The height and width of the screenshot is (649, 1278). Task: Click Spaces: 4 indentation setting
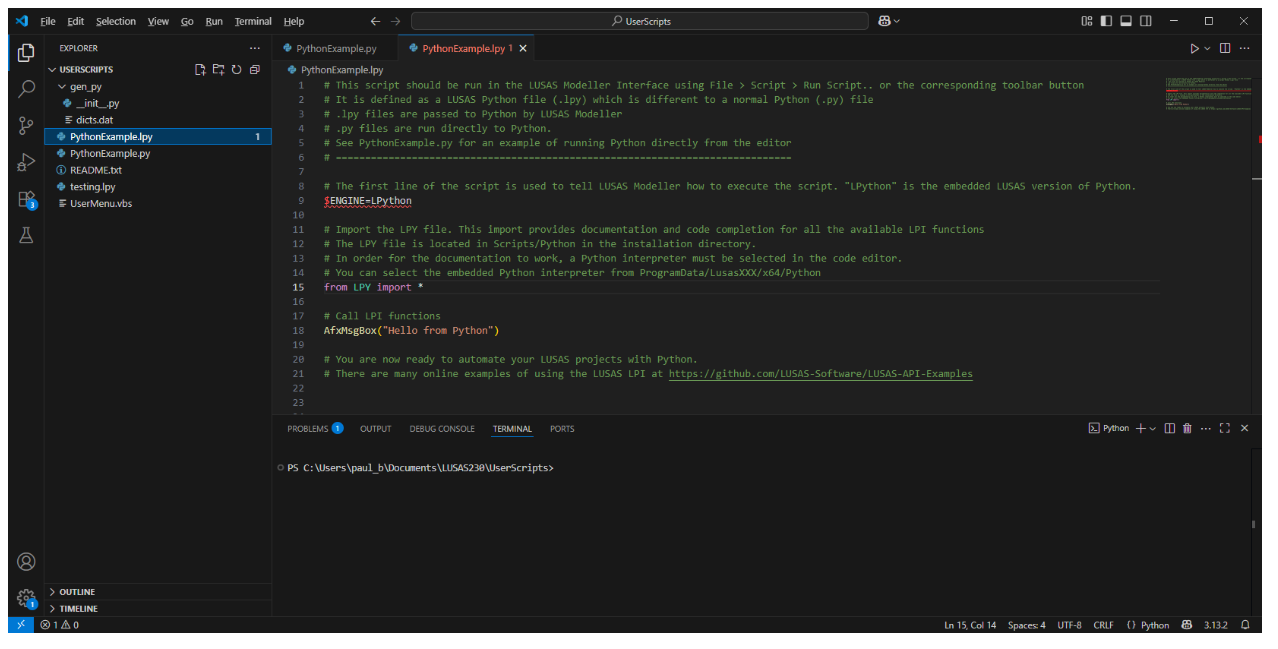pyautogui.click(x=1026, y=625)
